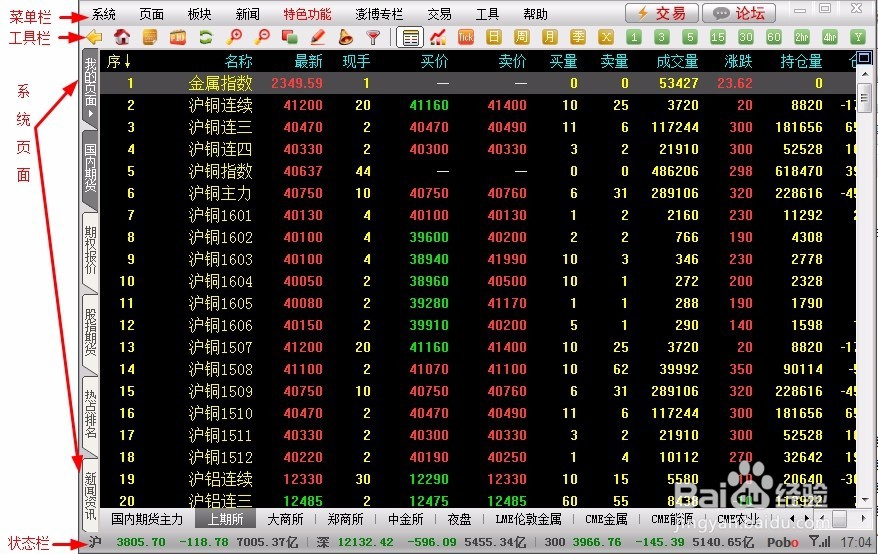Click the 成交量 column header
The width and height of the screenshot is (878, 554).
tap(677, 61)
